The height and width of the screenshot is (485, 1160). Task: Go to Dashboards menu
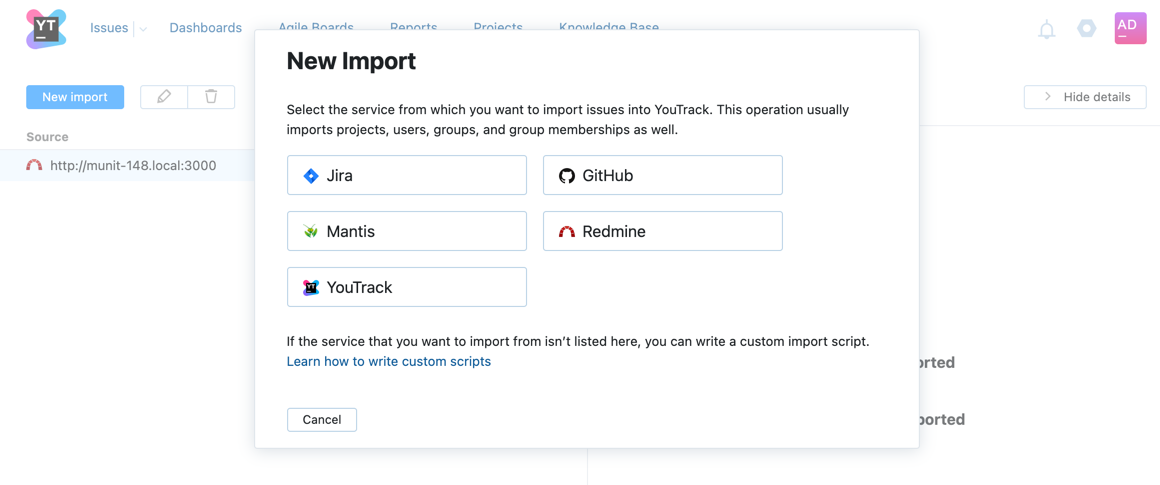[x=205, y=28]
